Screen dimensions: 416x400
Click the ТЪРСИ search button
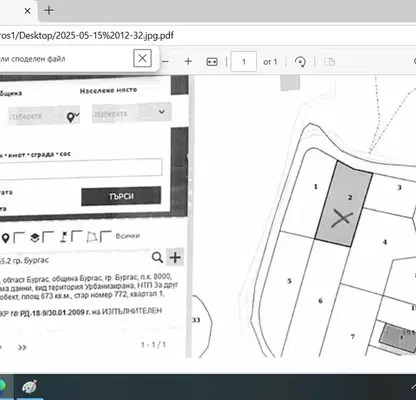tap(121, 196)
